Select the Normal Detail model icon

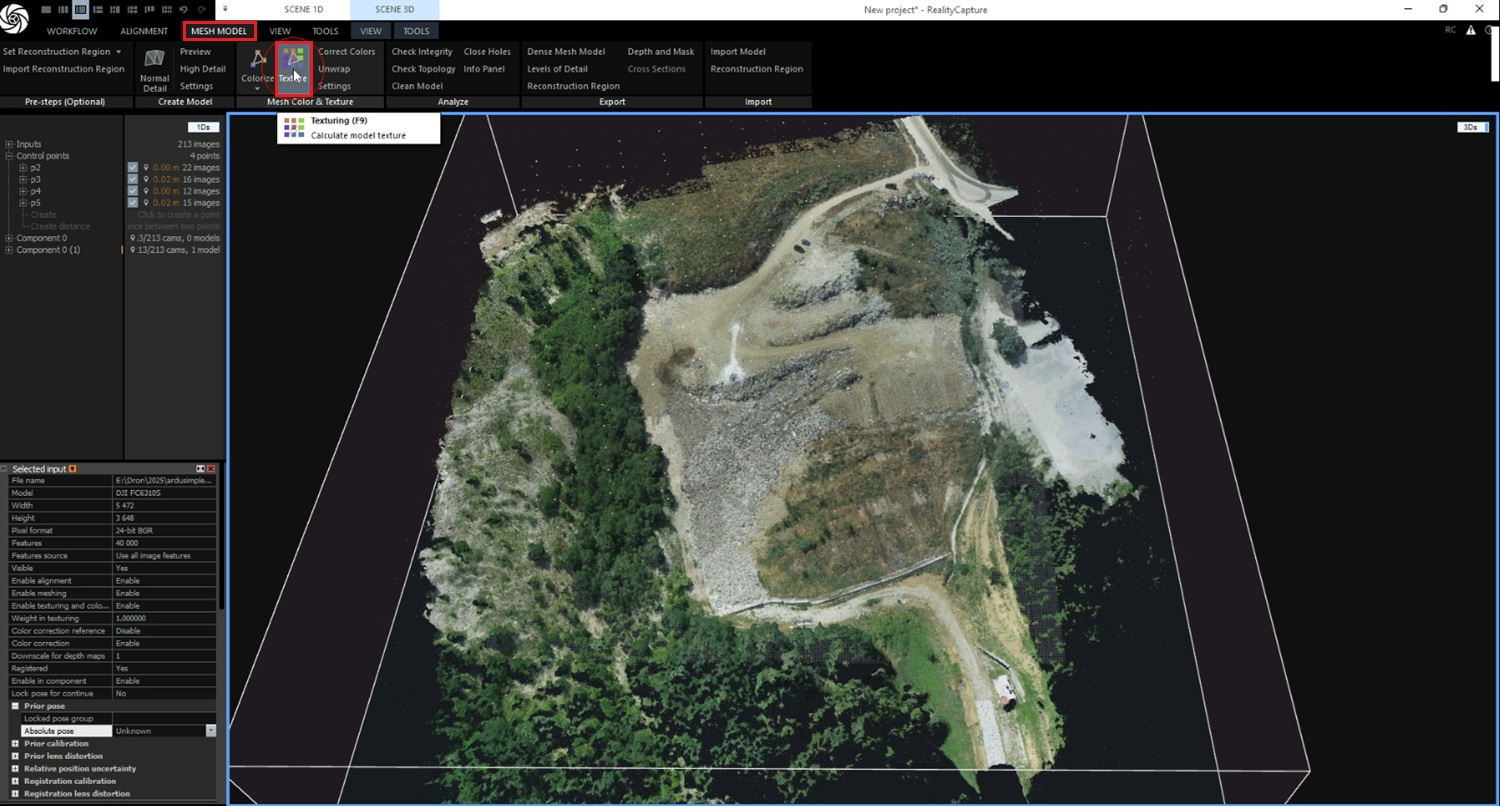(154, 60)
